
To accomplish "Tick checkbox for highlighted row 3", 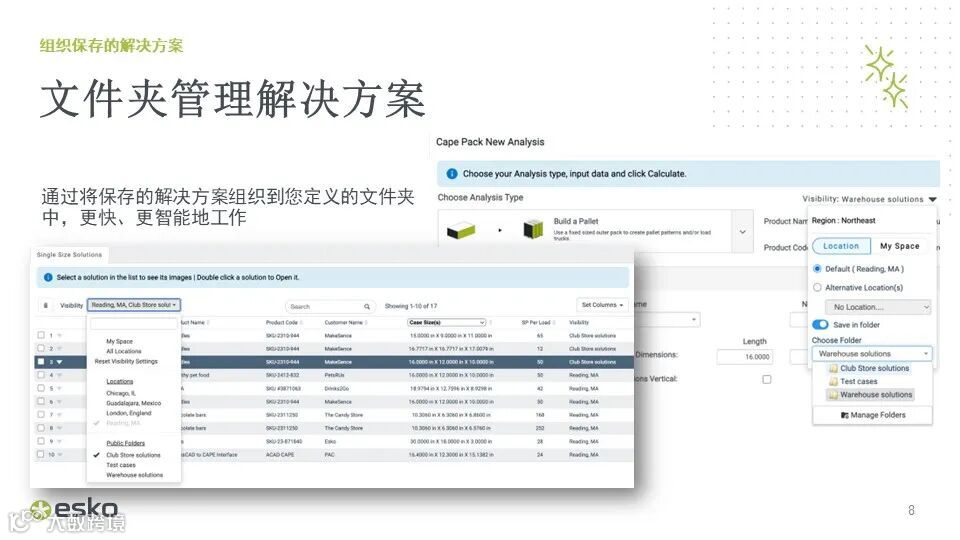I will tap(41, 362).
